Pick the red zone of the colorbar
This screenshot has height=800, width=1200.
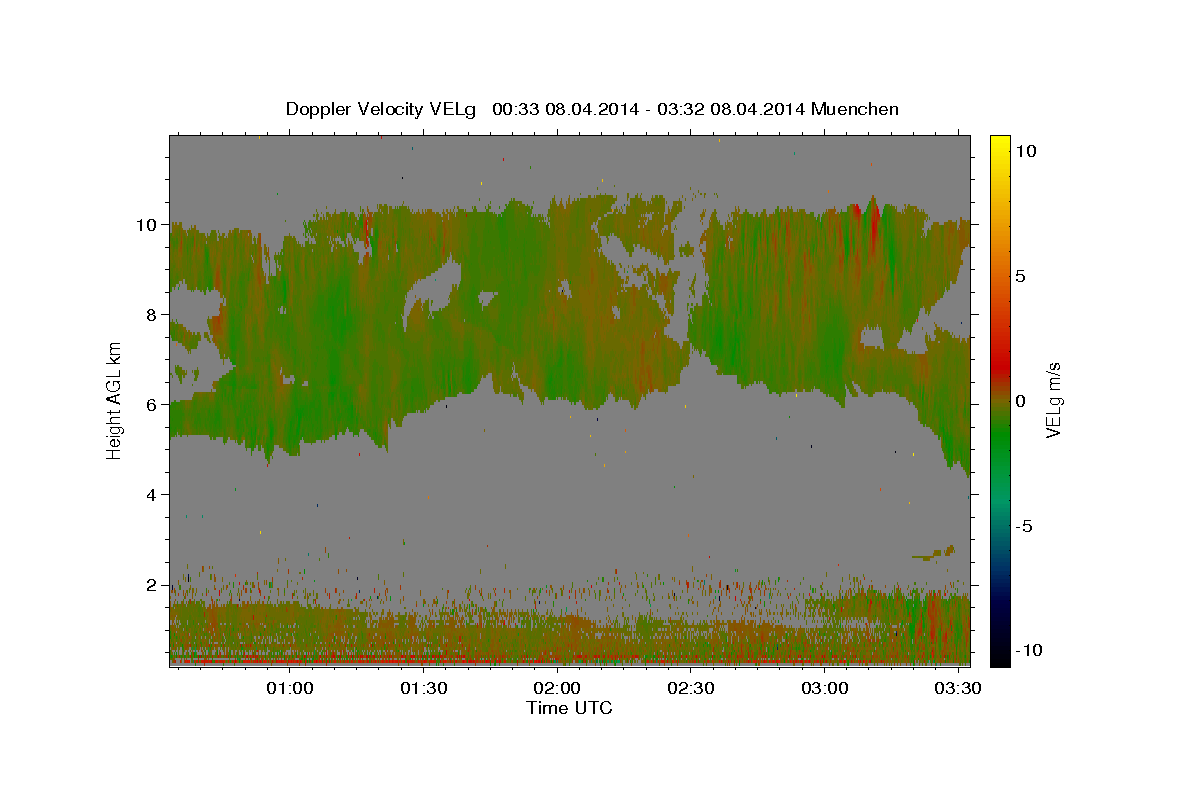[x=999, y=368]
